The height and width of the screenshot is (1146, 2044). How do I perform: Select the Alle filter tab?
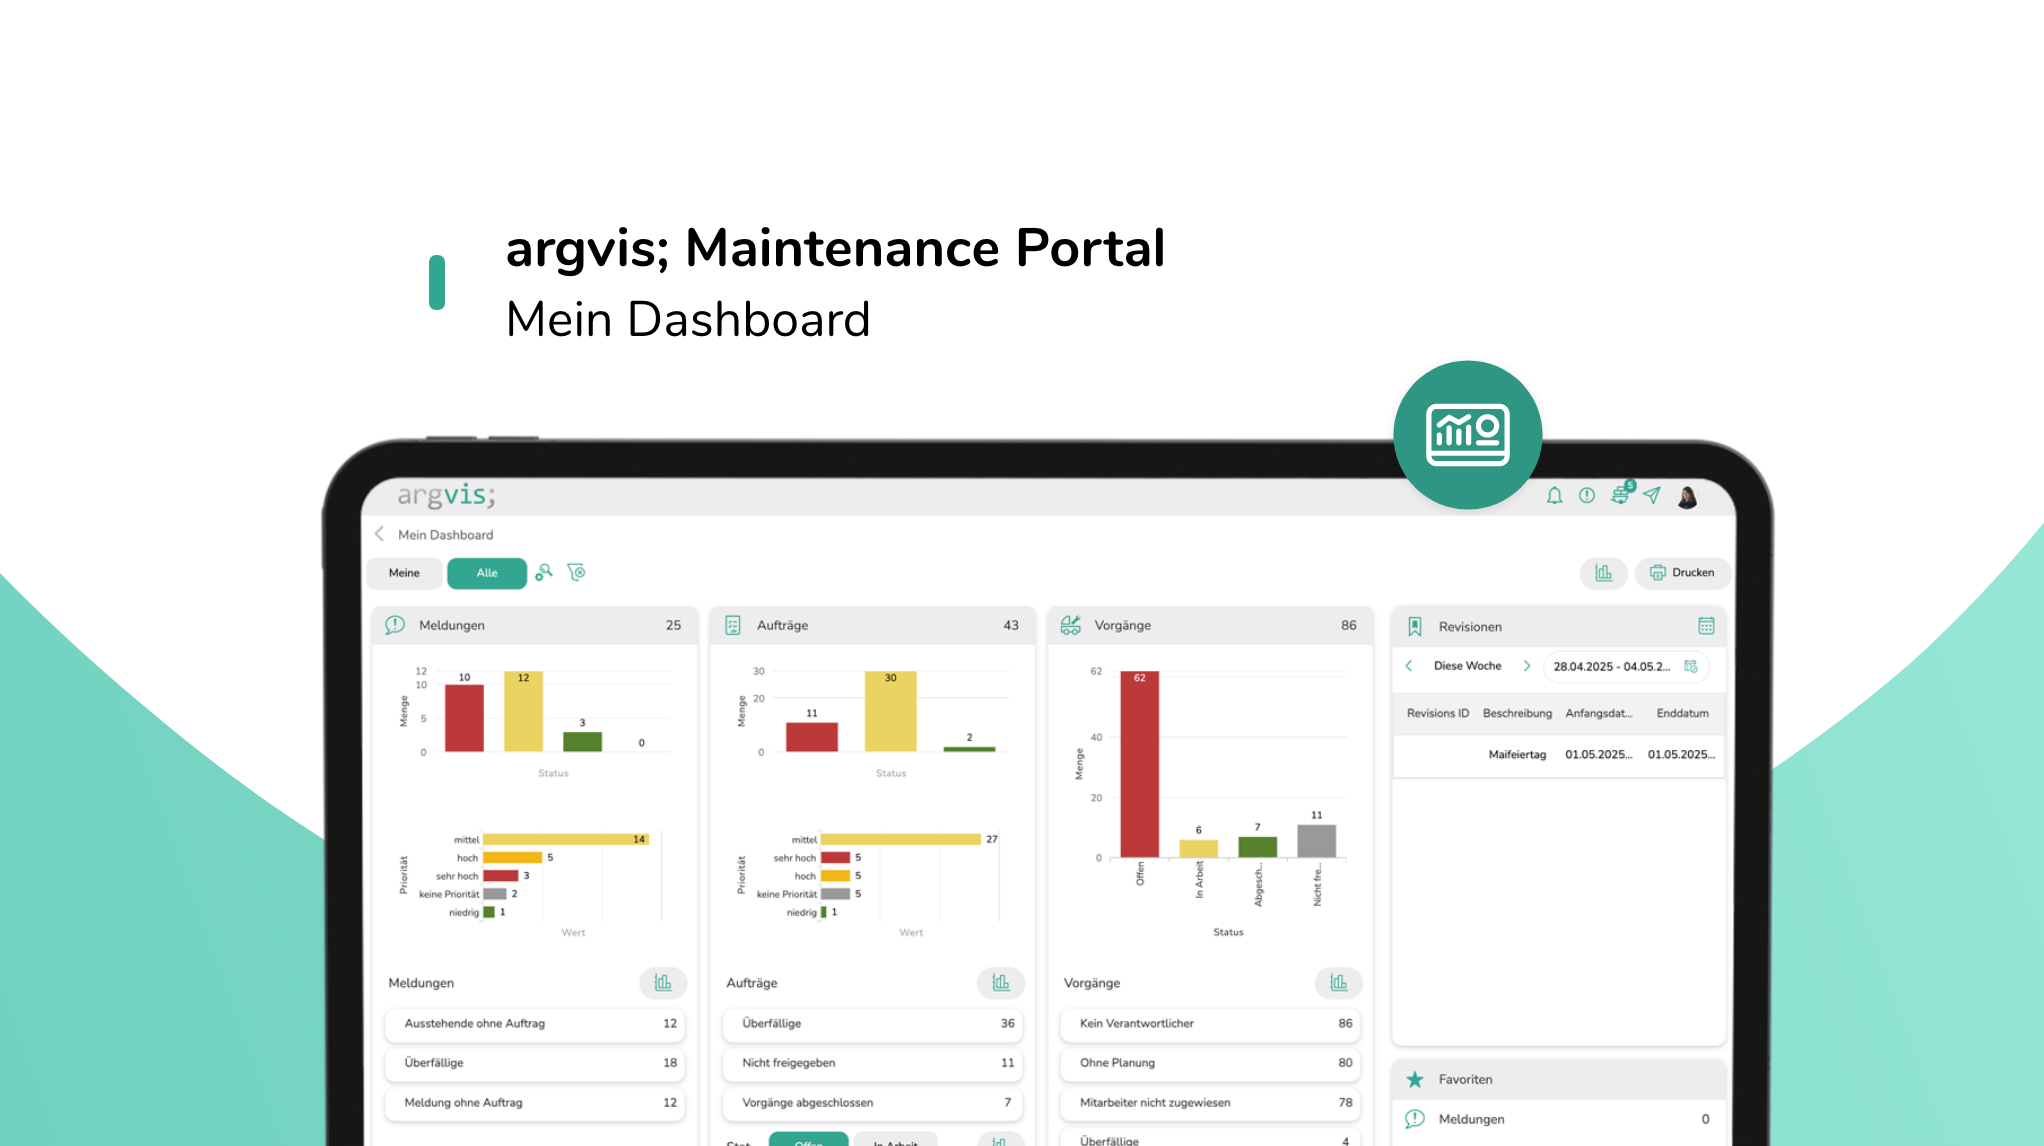tap(487, 573)
